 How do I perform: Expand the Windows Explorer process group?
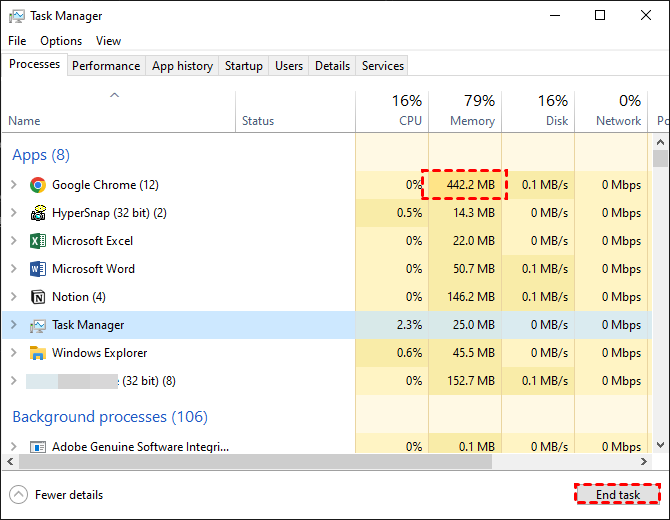pyautogui.click(x=13, y=353)
